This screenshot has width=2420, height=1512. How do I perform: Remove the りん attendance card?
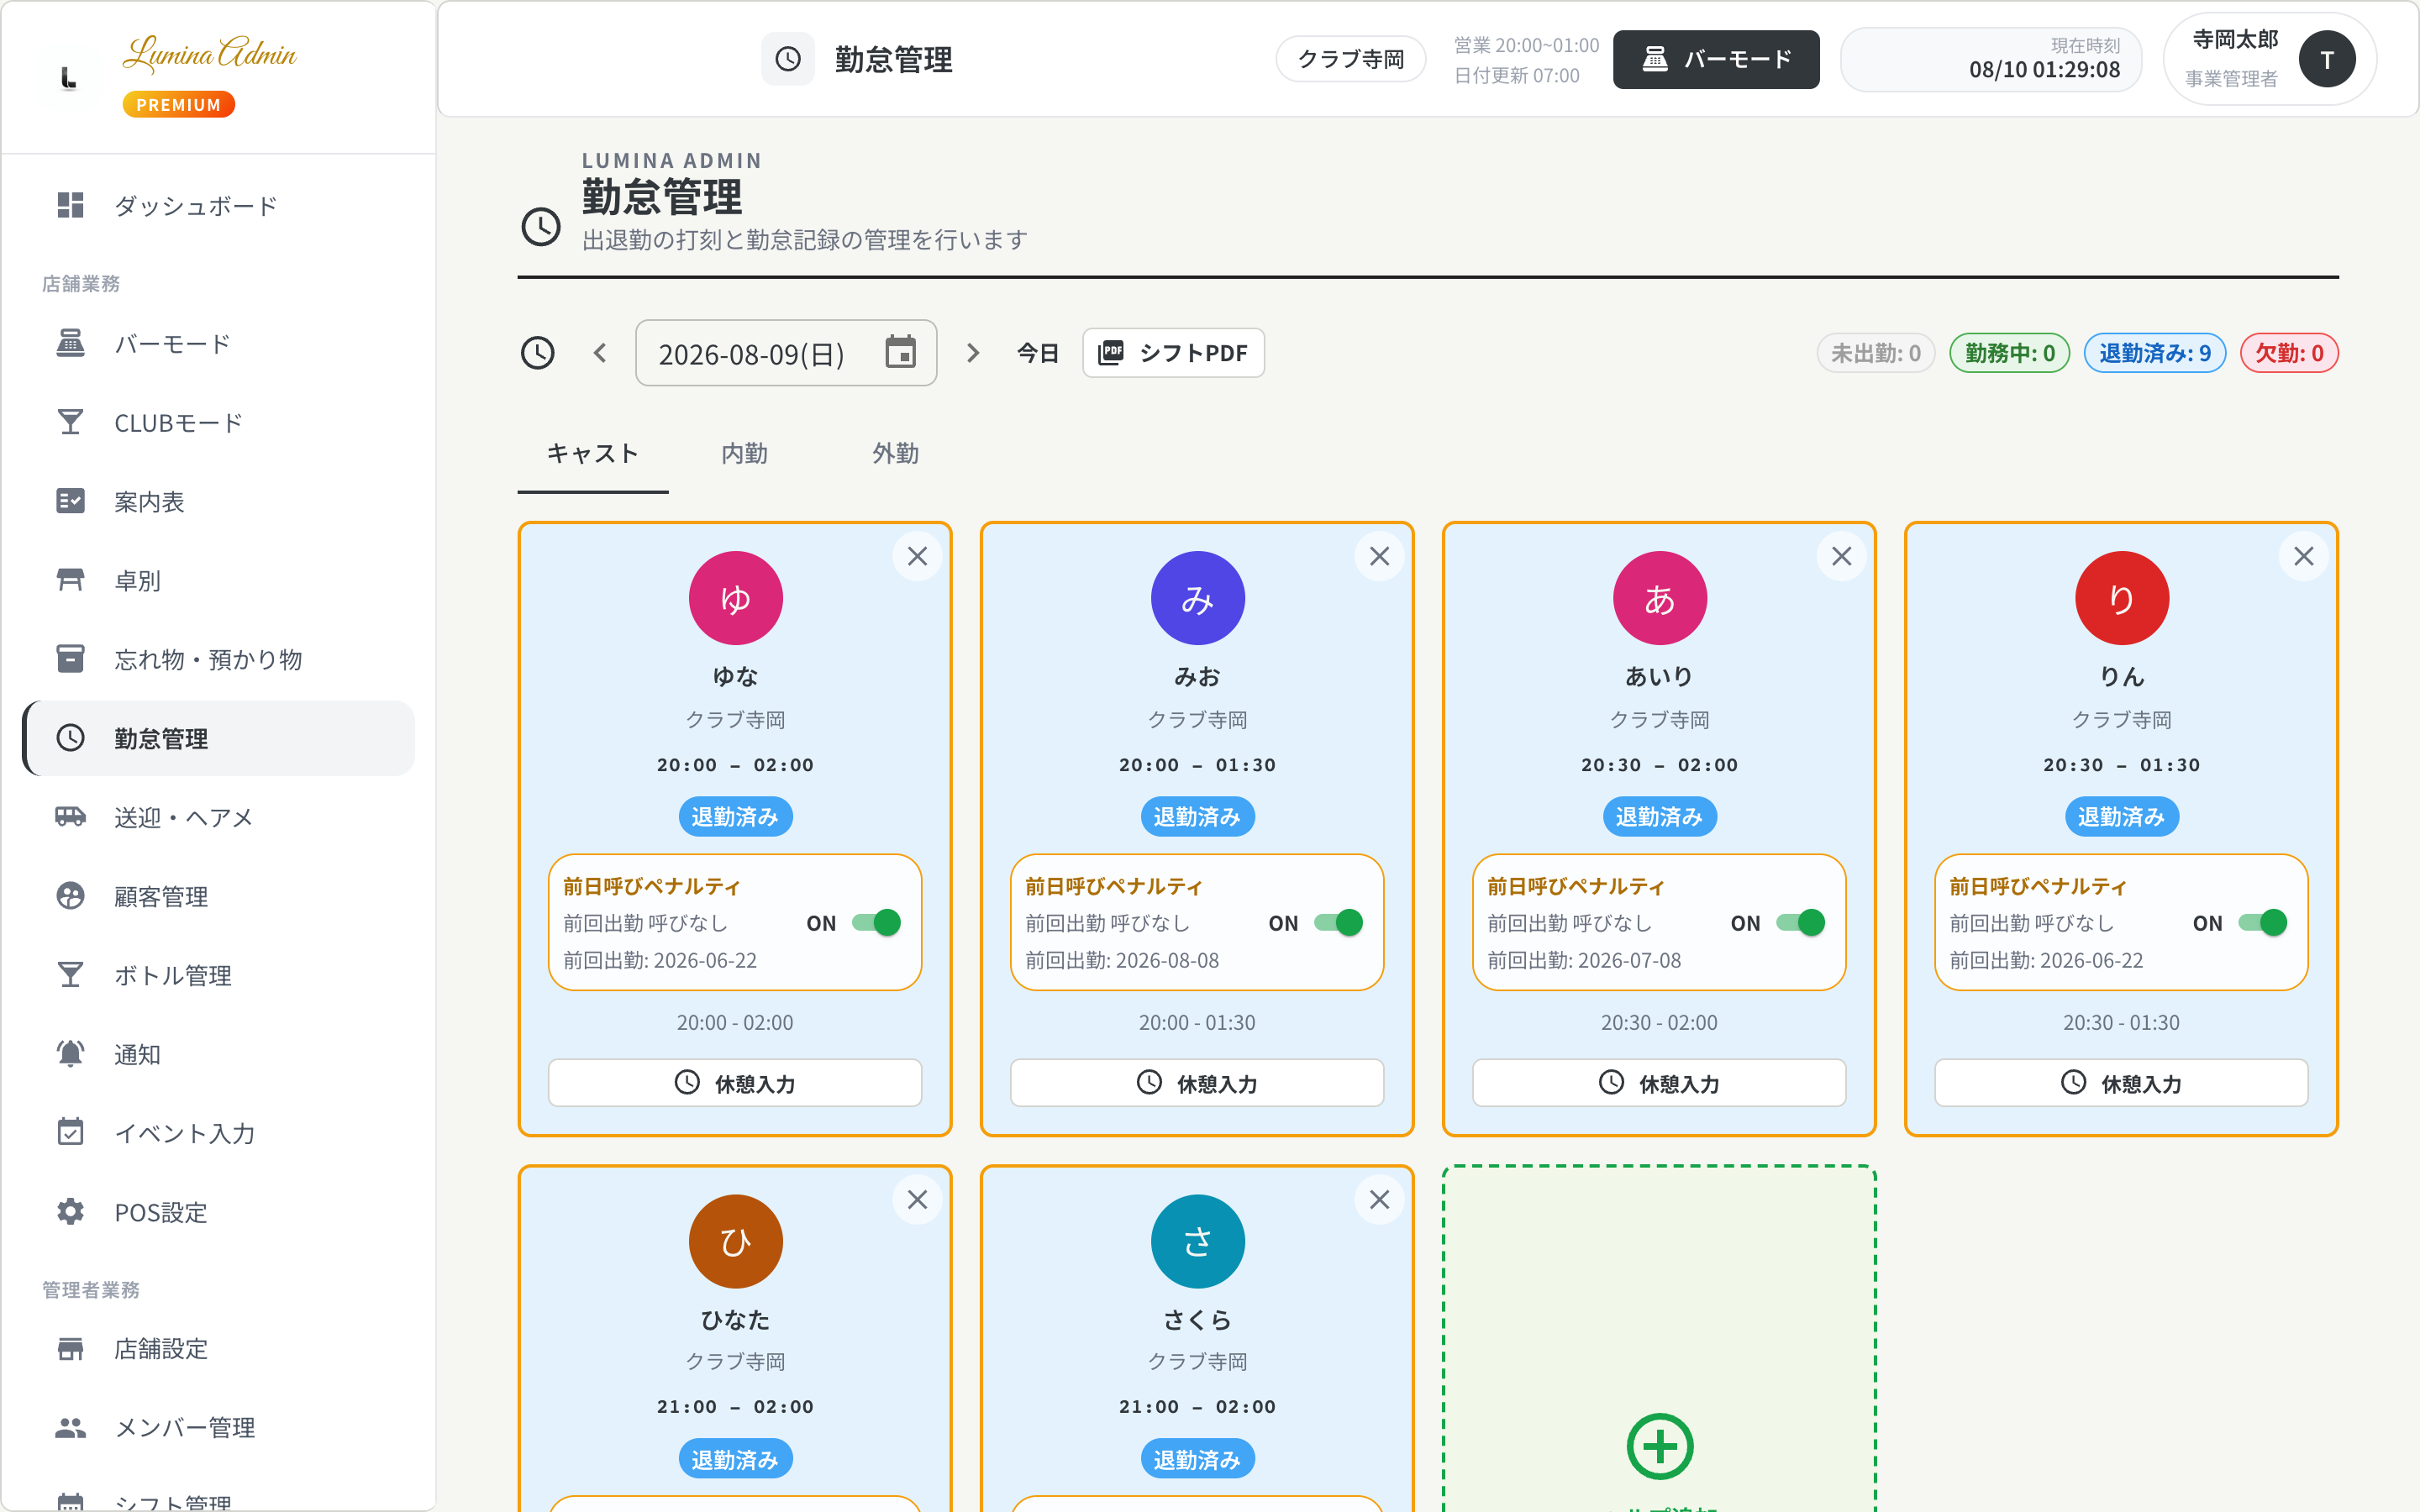2303,557
